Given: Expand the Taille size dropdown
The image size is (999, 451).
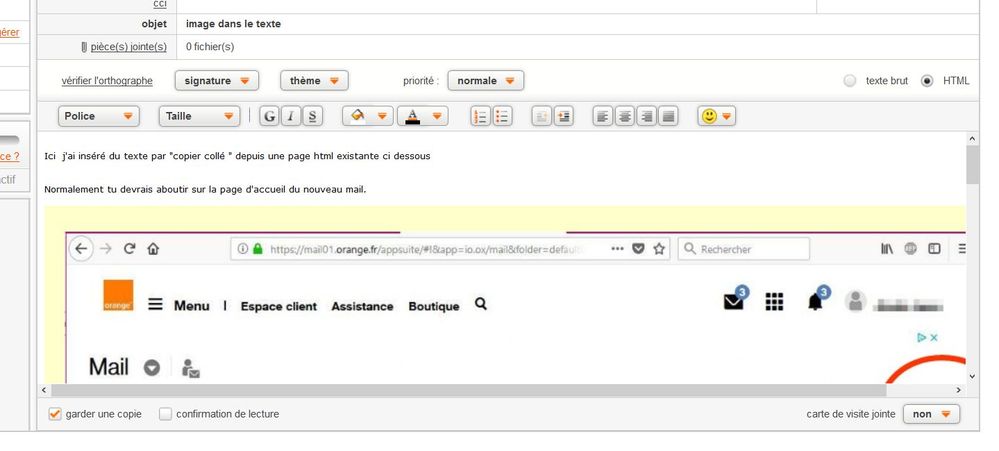Looking at the screenshot, I should pos(199,116).
